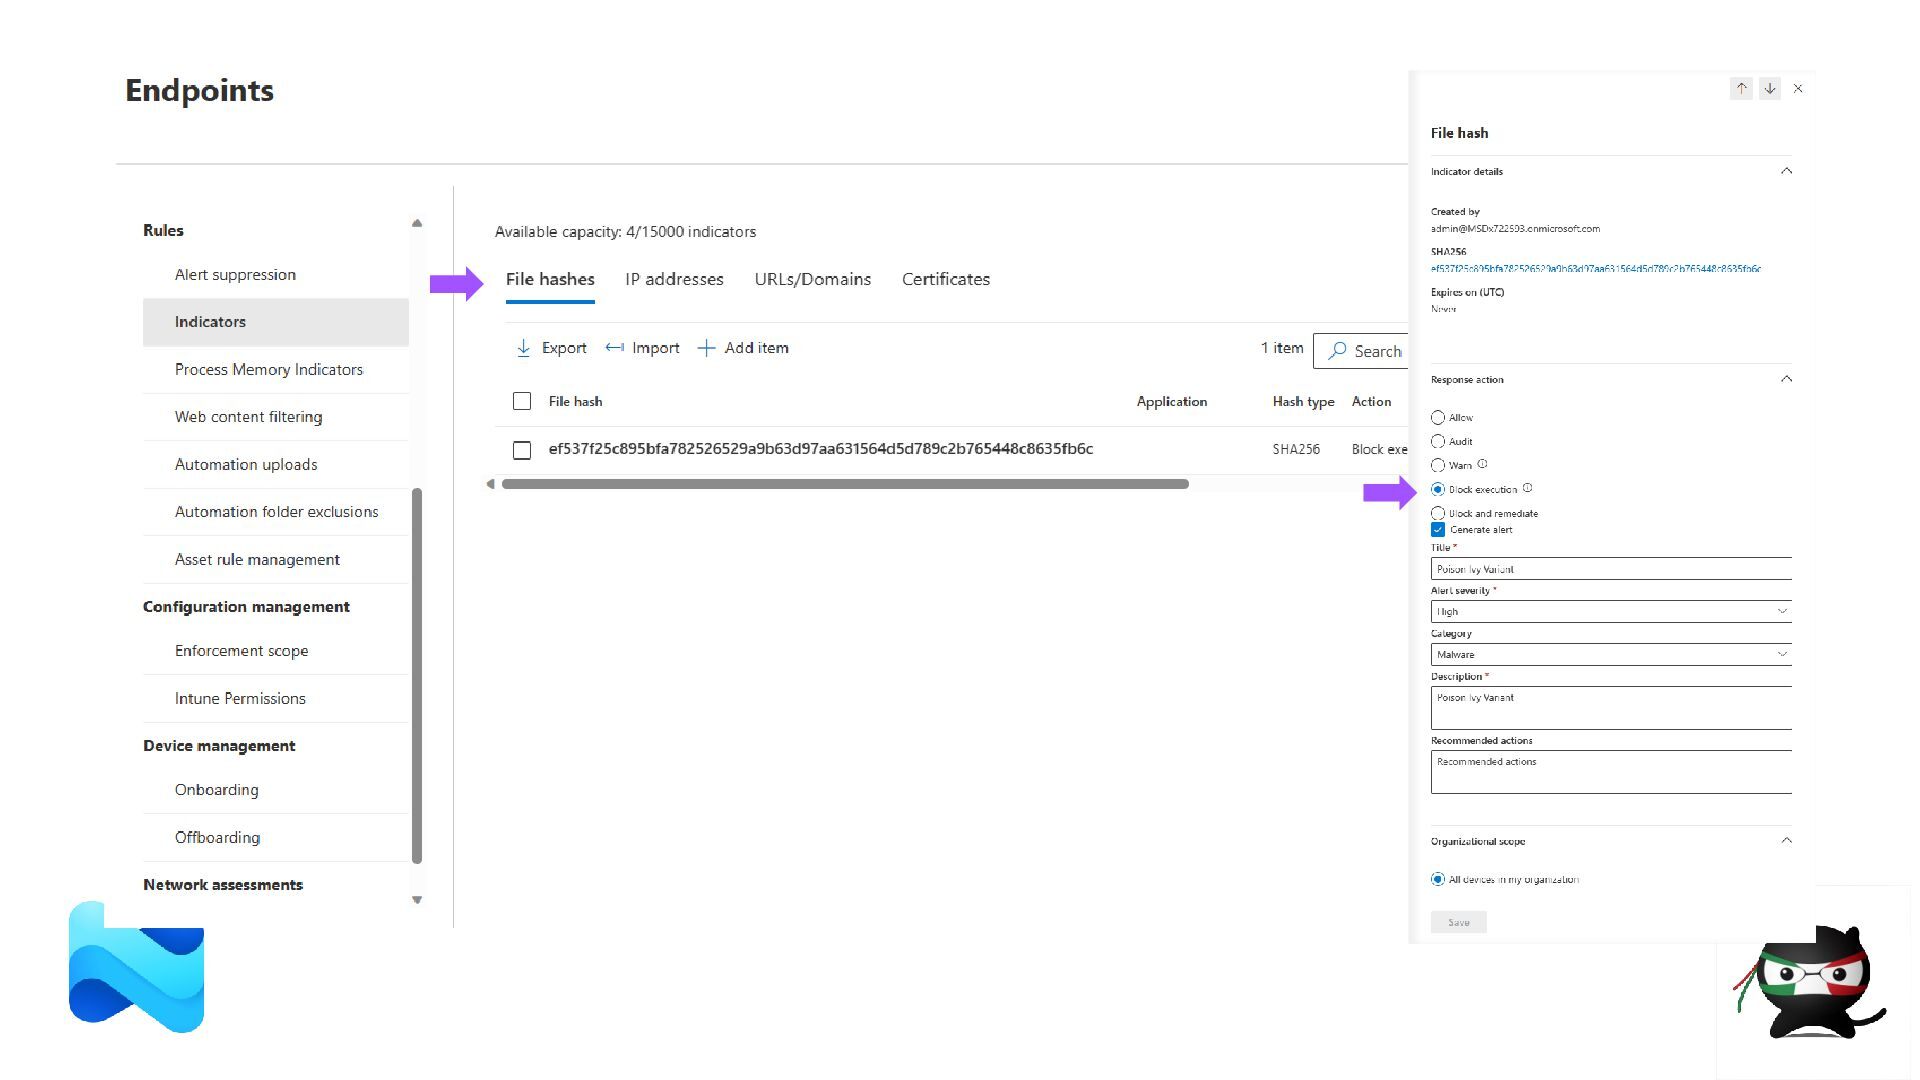Image resolution: width=1920 pixels, height=1080 pixels.
Task: Select Block and remediate option
Action: (1438, 513)
